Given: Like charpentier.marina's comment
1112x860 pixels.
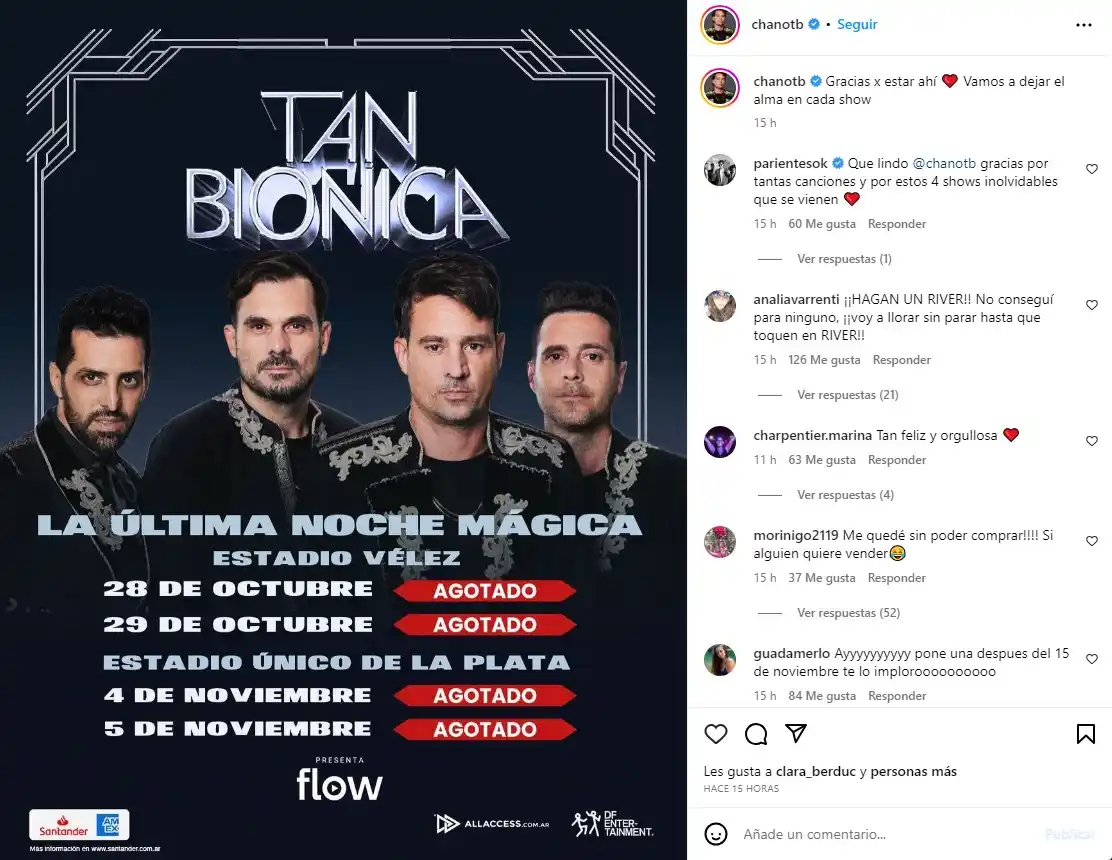Looking at the screenshot, I should (1091, 441).
